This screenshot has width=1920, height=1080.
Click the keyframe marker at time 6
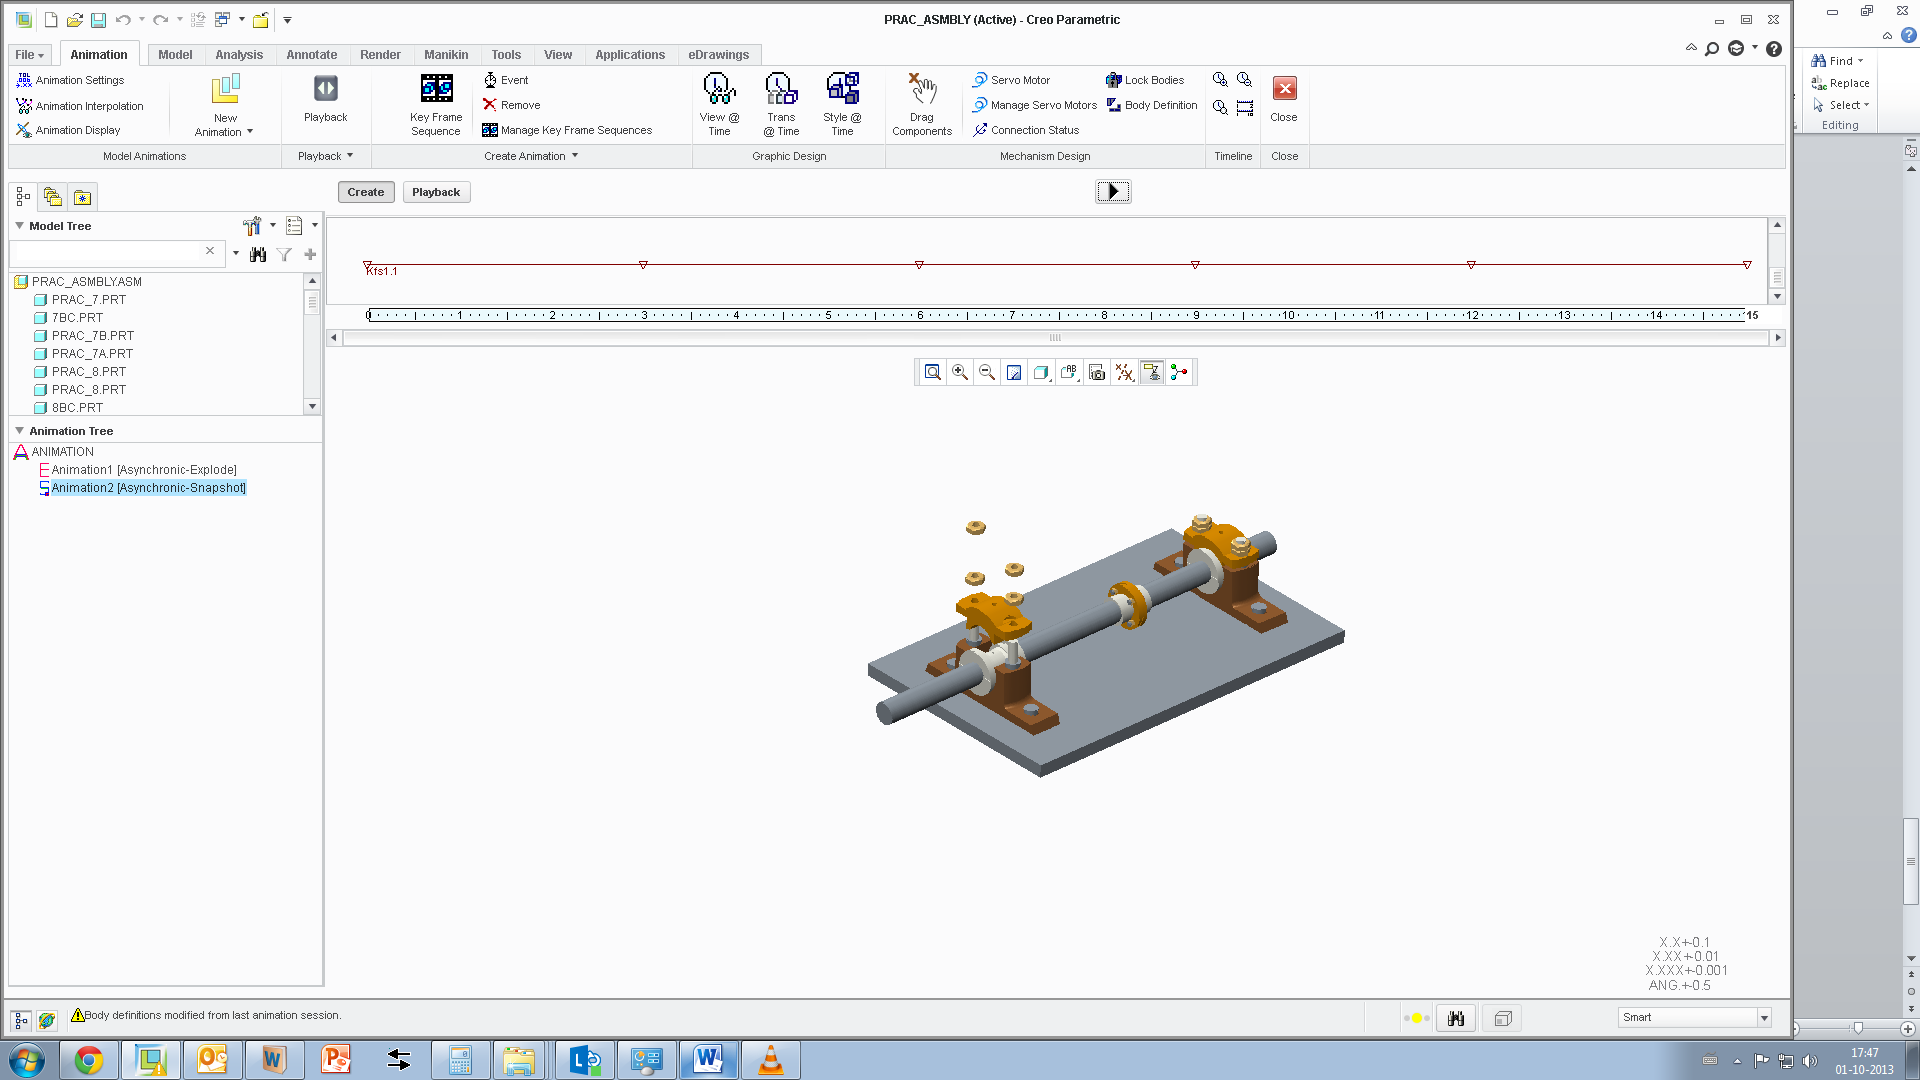tap(919, 265)
